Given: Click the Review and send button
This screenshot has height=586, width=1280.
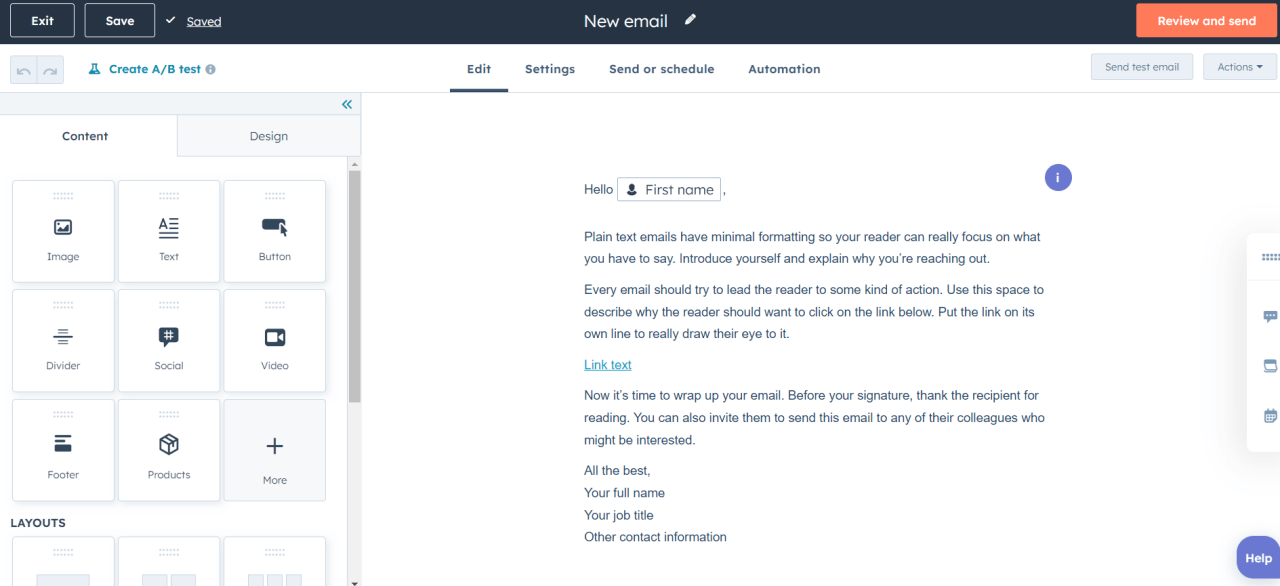Looking at the screenshot, I should point(1206,20).
